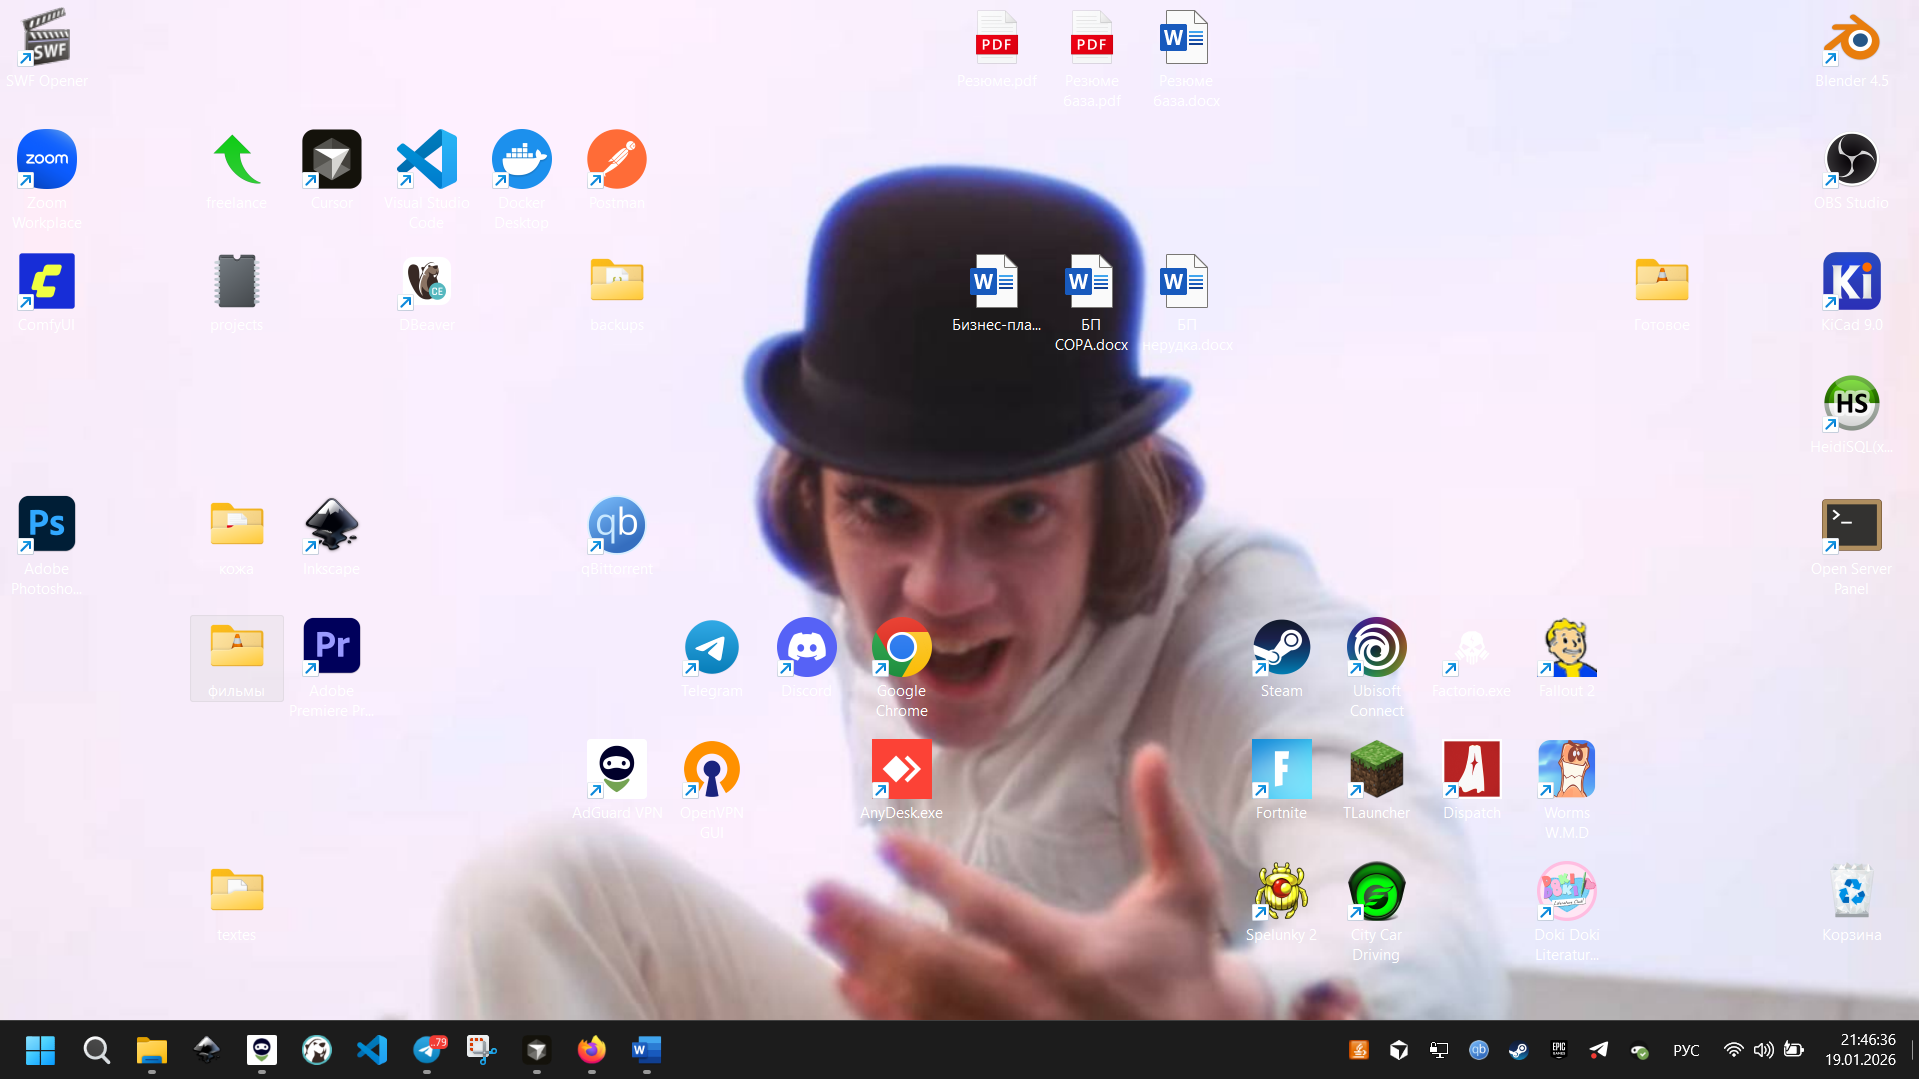
Task: Open the Docker Desktop shortcut
Action: click(x=521, y=160)
